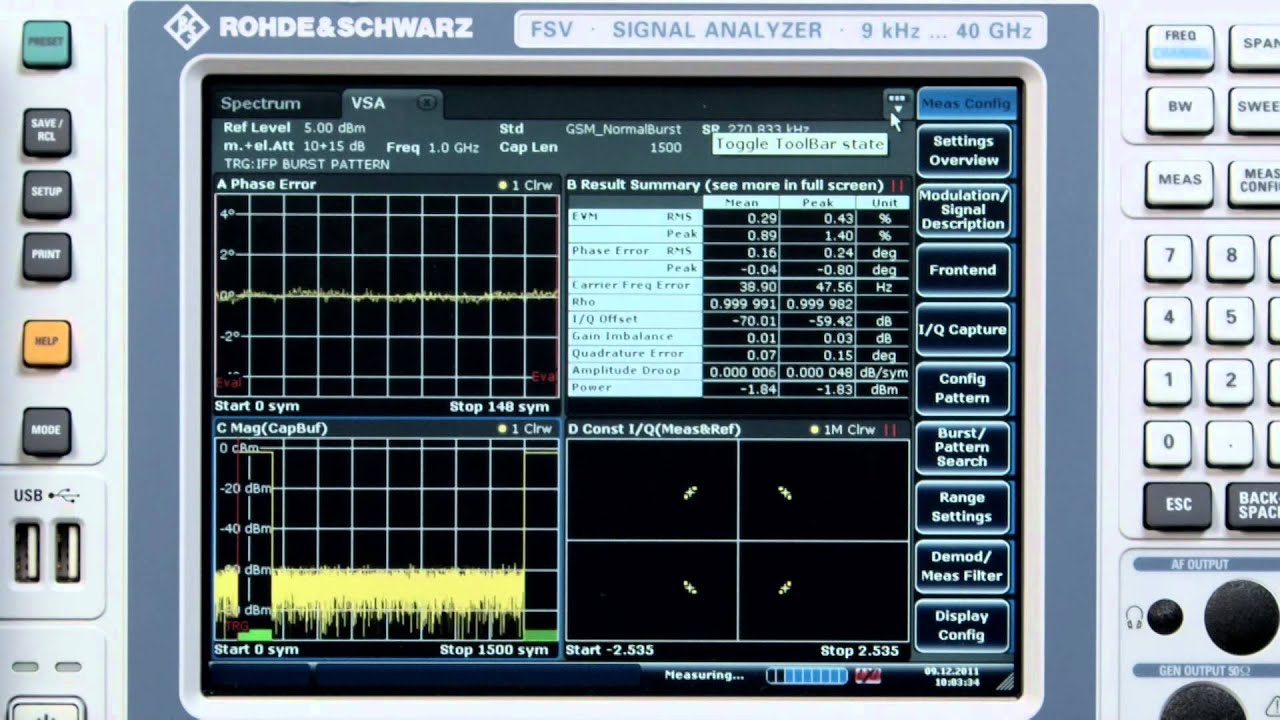Click the Stop 148 sym label
Screen dimensions: 1280x720
coord(499,407)
